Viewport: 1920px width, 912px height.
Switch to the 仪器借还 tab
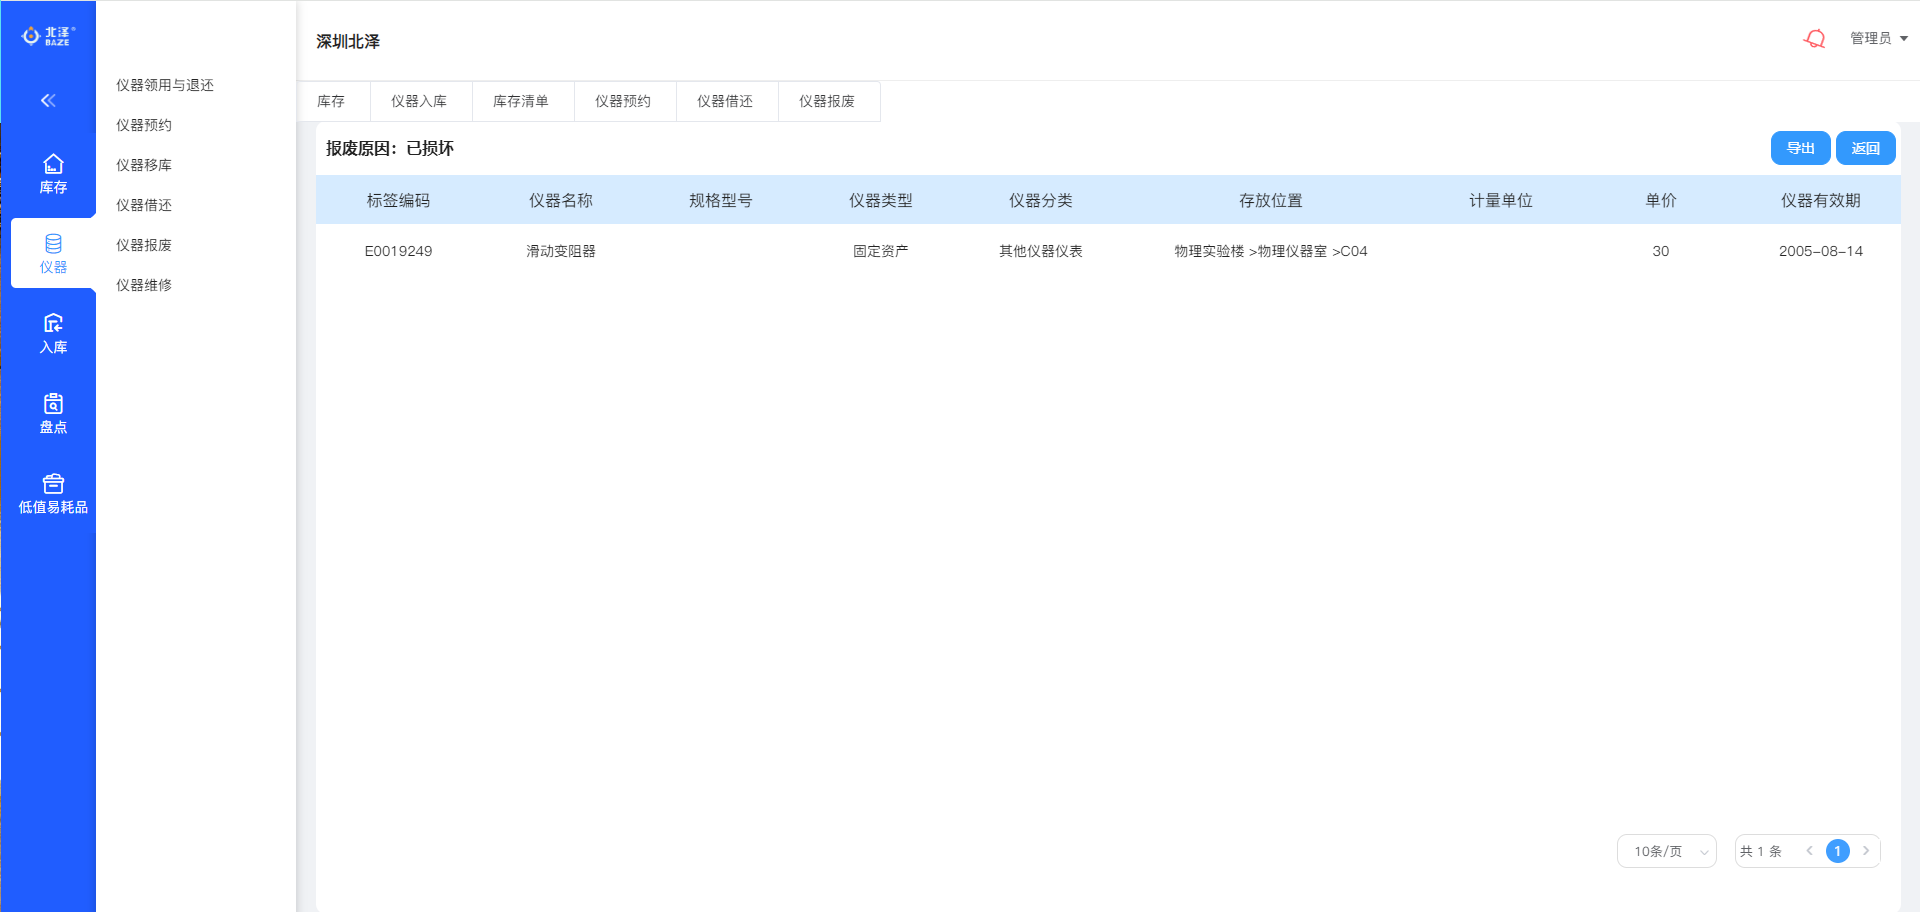click(725, 101)
